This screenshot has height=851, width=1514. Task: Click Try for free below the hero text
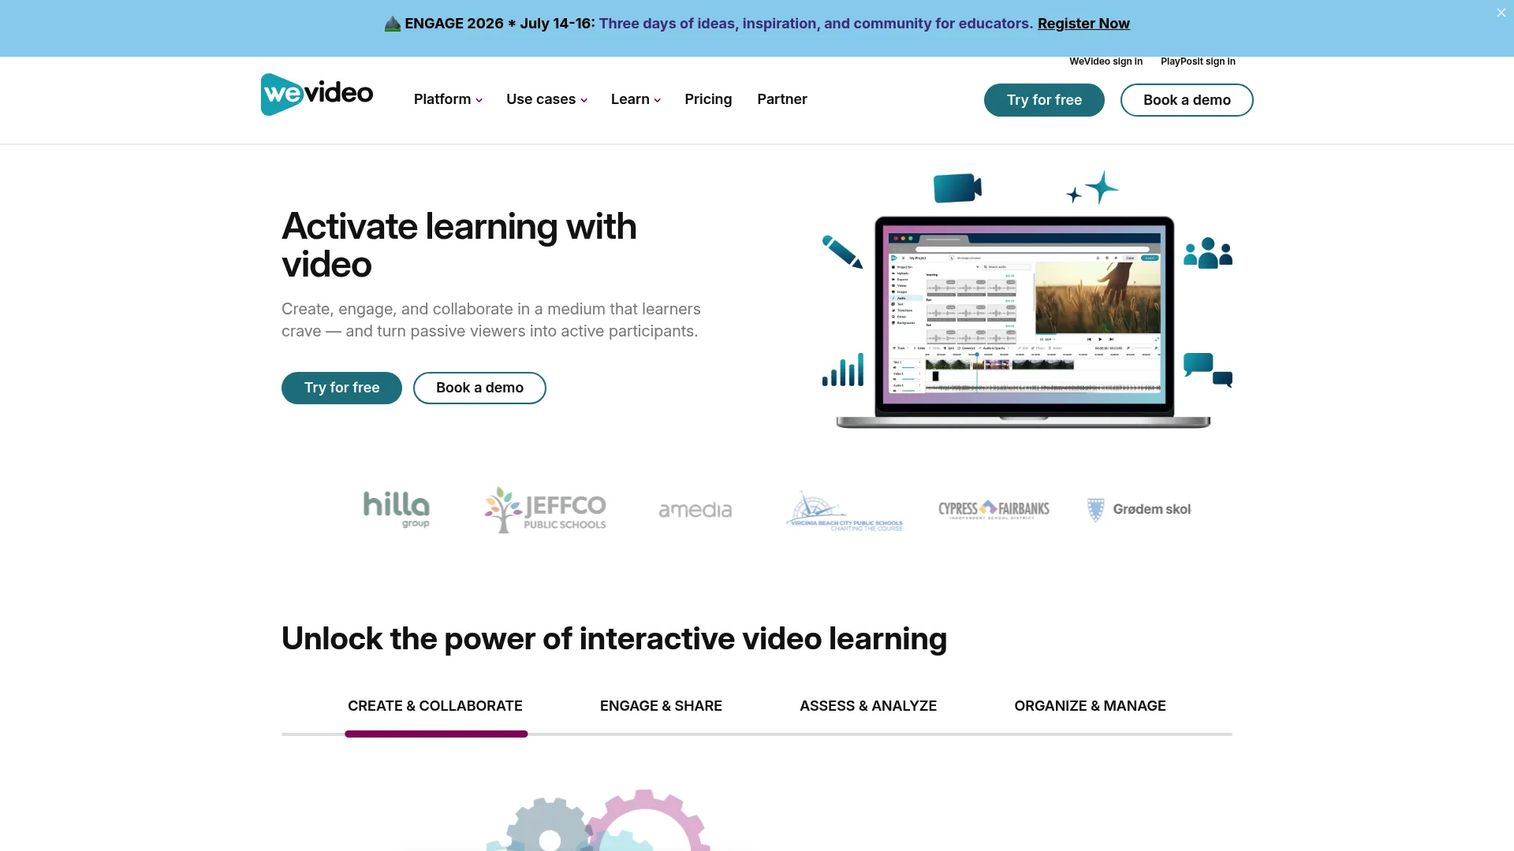pos(342,388)
